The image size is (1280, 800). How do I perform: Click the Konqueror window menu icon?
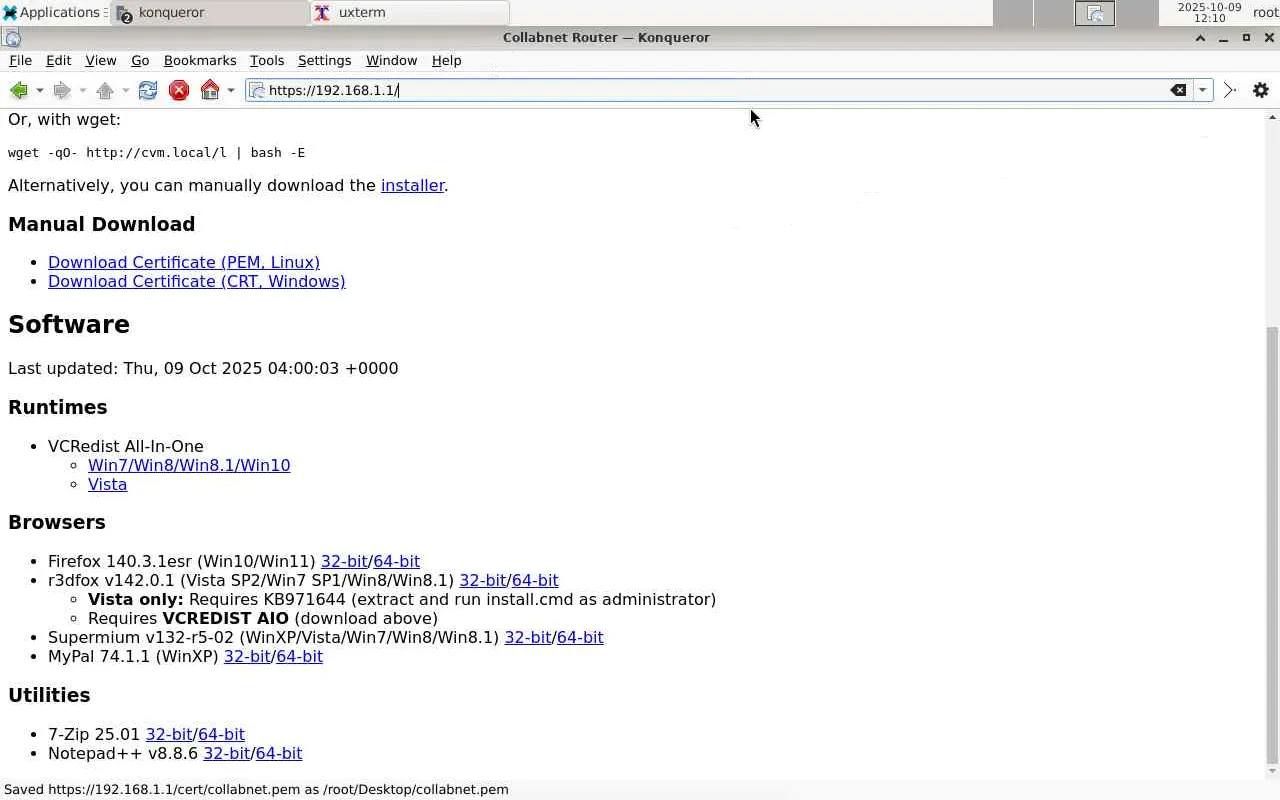[12, 38]
